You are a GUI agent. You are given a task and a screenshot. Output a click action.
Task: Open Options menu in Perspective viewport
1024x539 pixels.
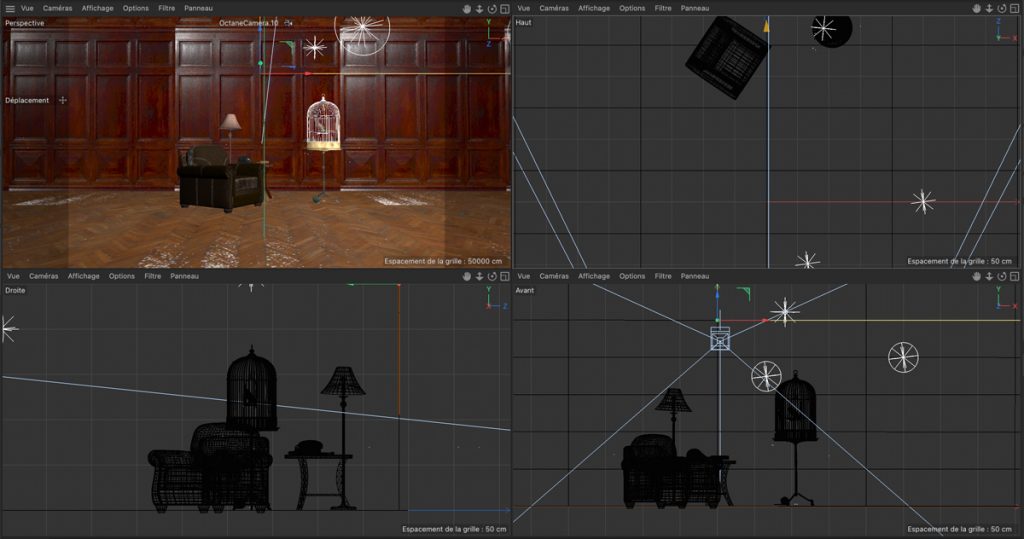(x=136, y=8)
